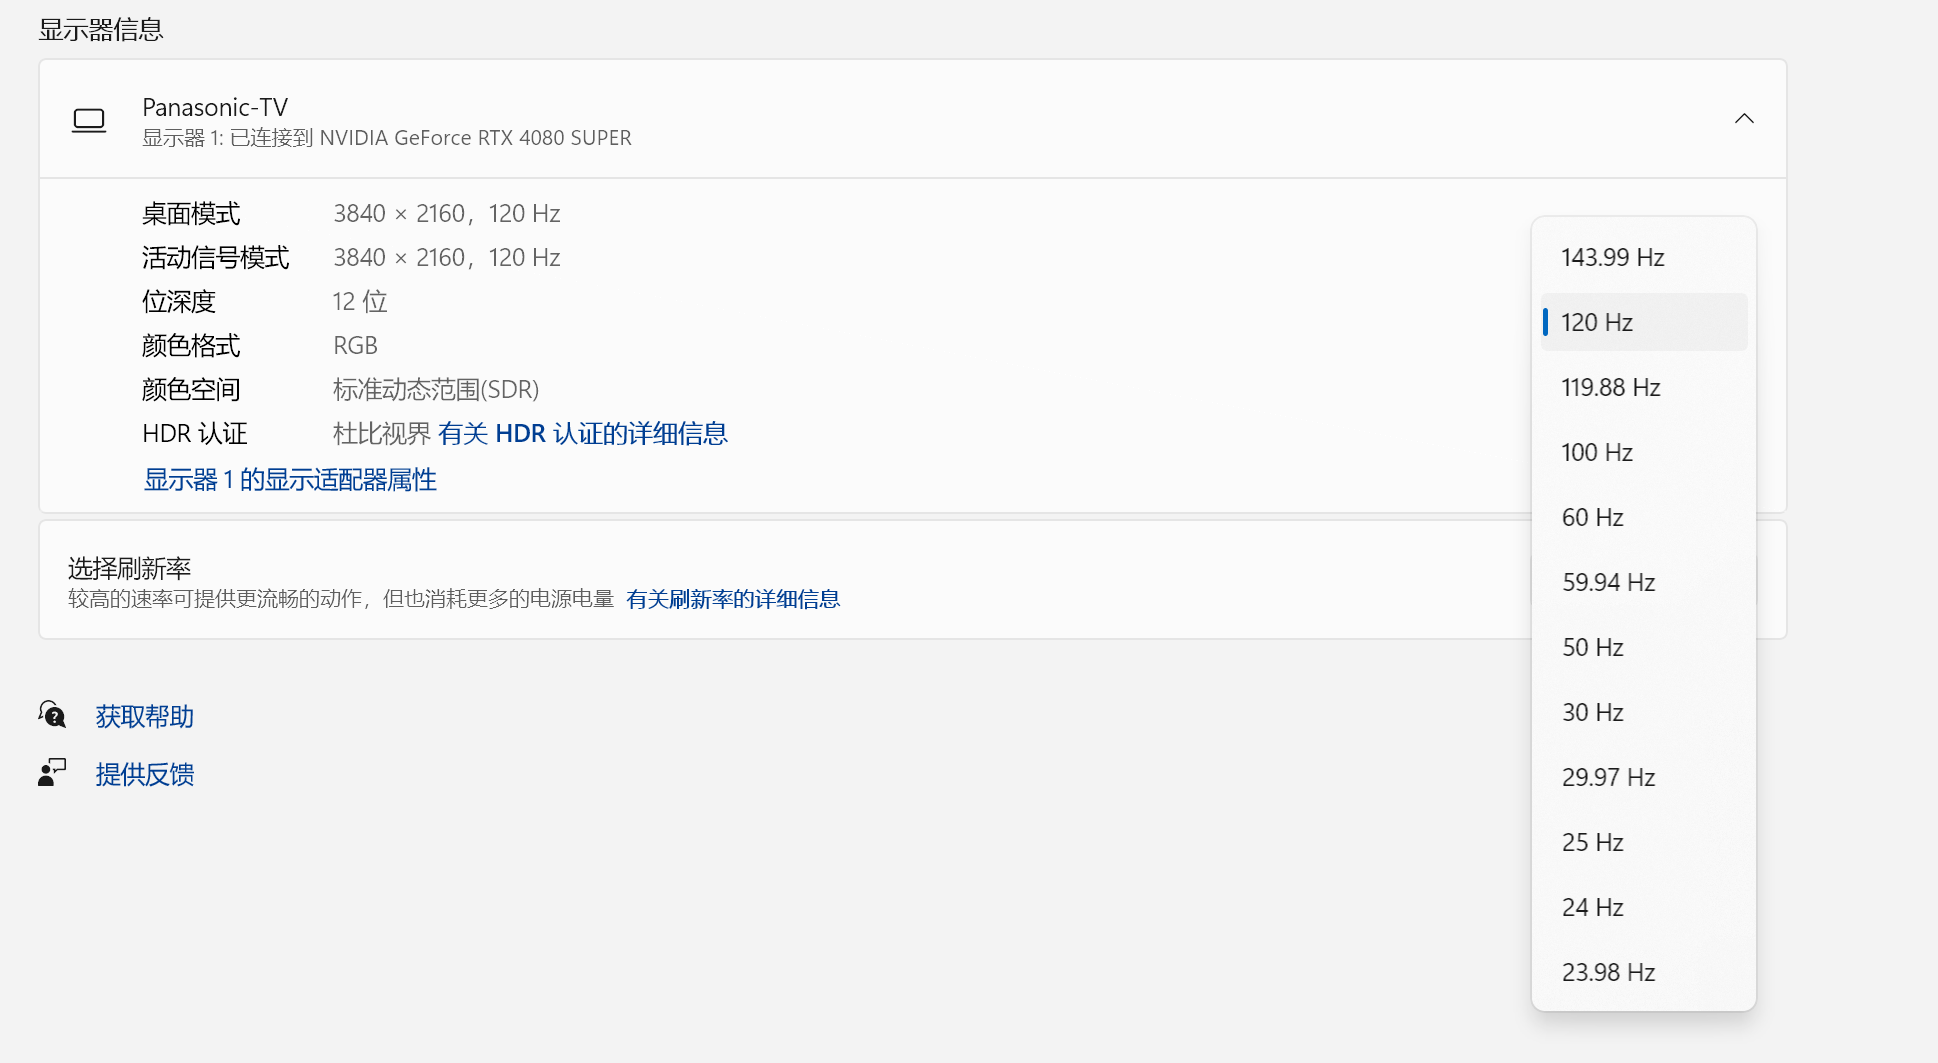Collapse the Panasonic-TV display info section
The image size is (1938, 1063).
tap(1743, 119)
